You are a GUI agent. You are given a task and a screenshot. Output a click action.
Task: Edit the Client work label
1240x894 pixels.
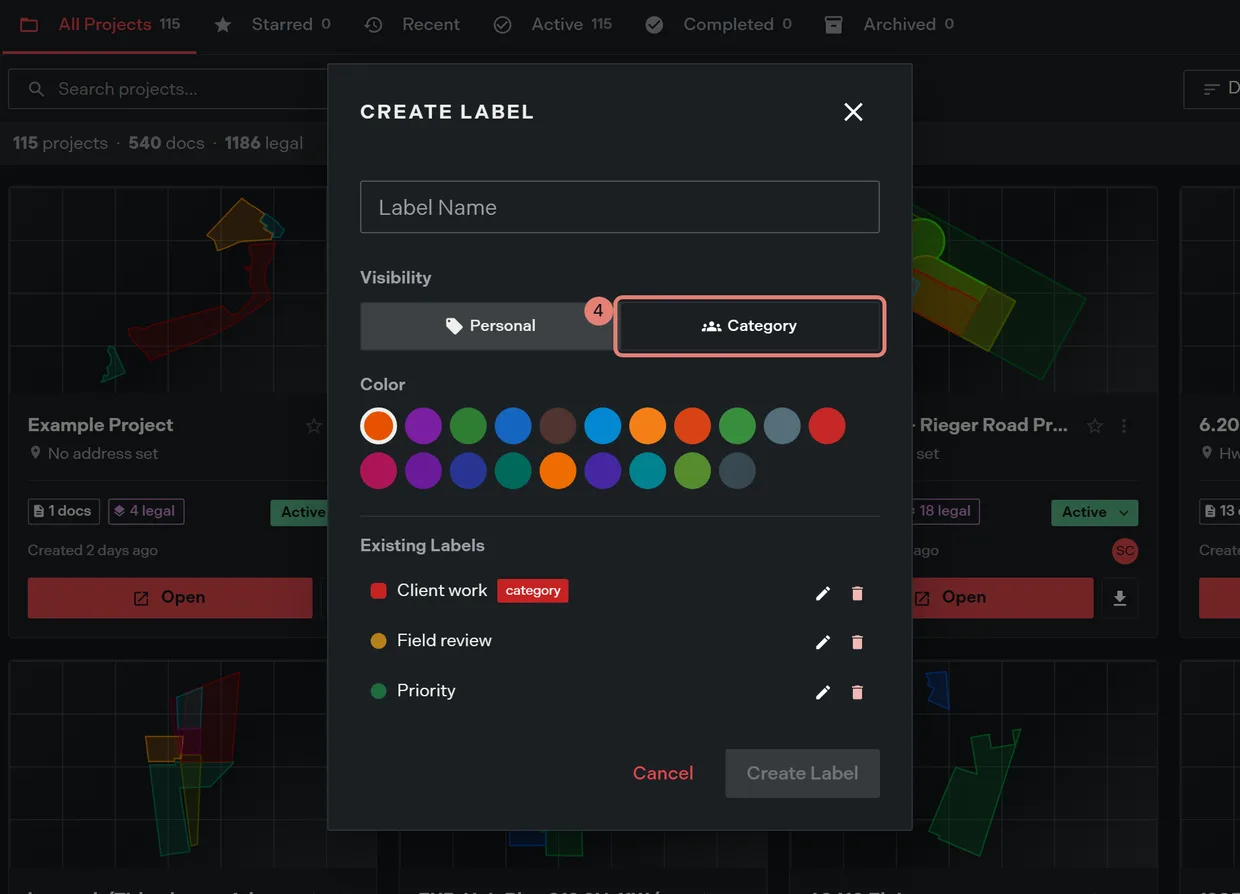click(823, 593)
